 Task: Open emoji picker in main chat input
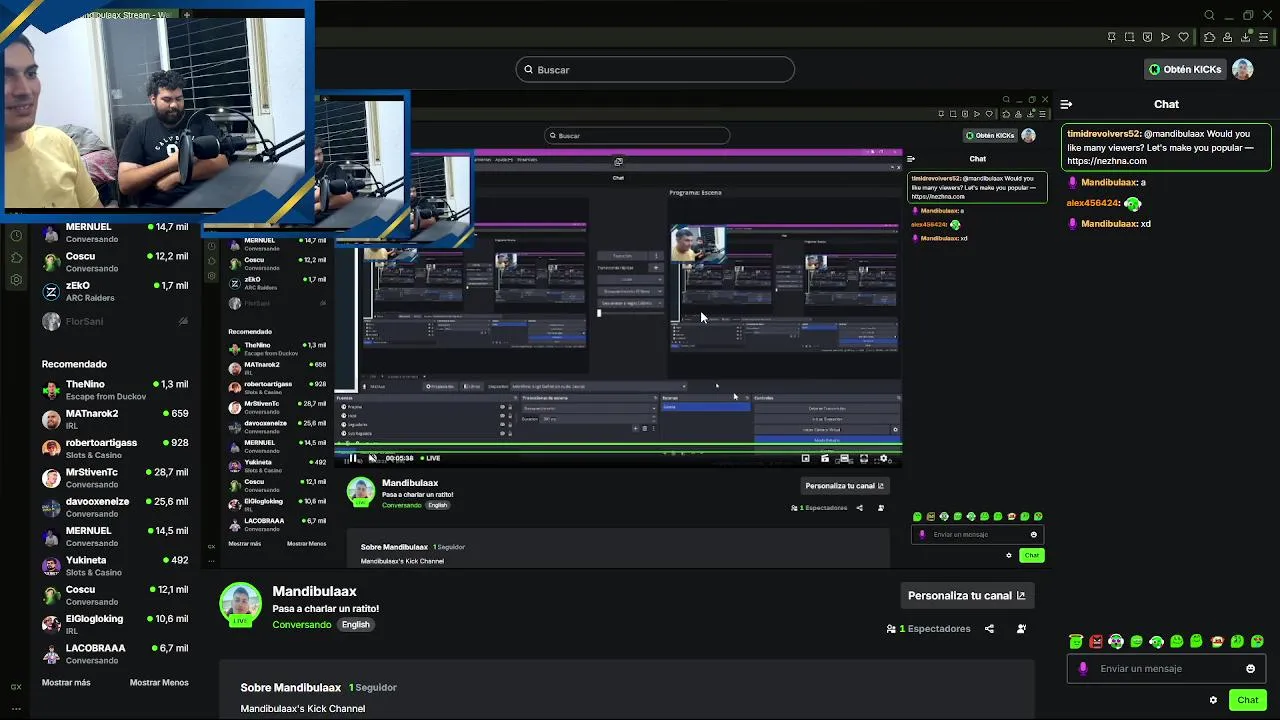1250,669
